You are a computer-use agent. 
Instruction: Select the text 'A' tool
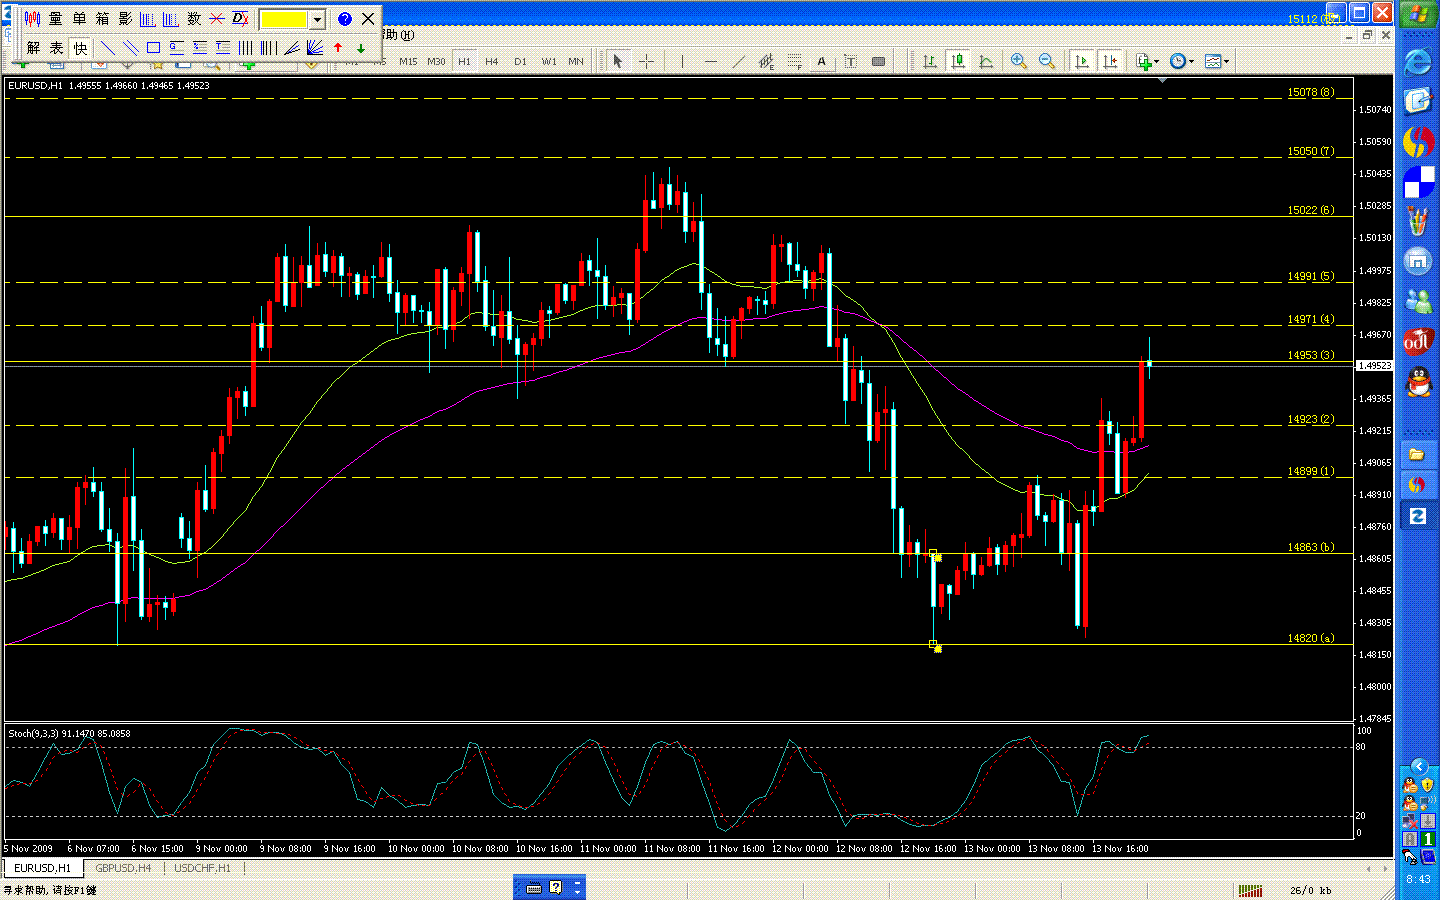pyautogui.click(x=822, y=61)
